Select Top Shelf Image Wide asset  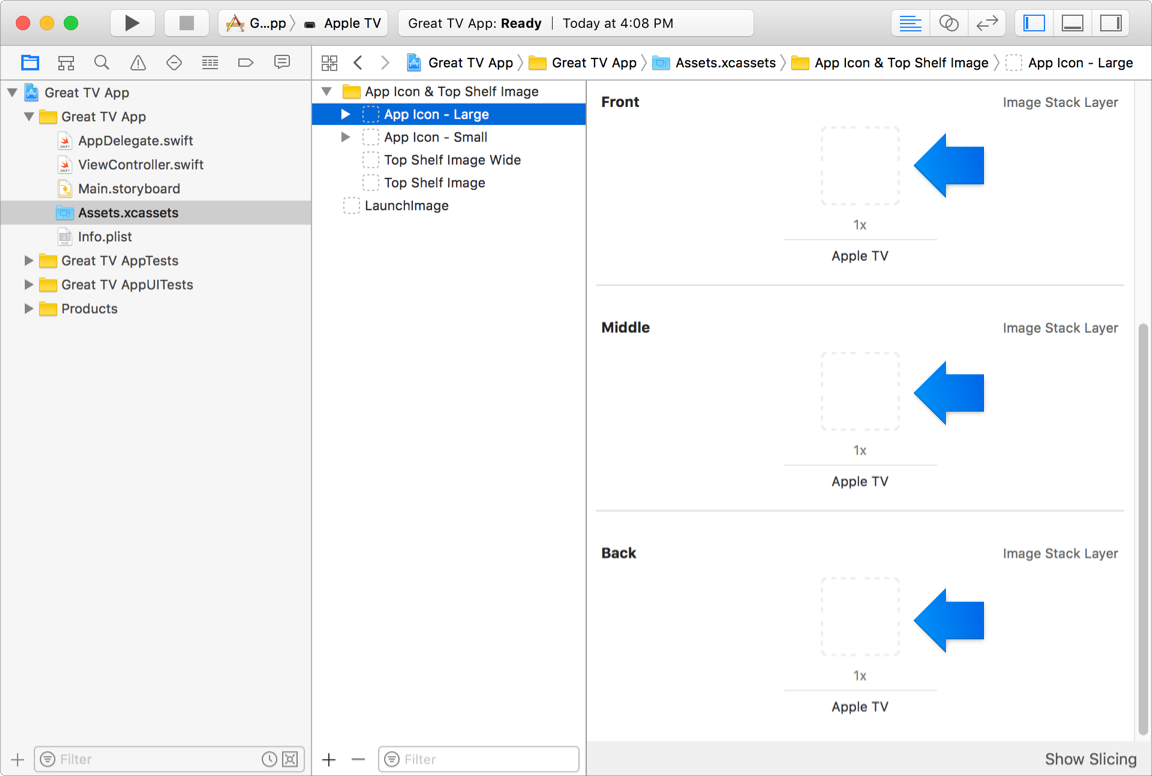coord(452,160)
